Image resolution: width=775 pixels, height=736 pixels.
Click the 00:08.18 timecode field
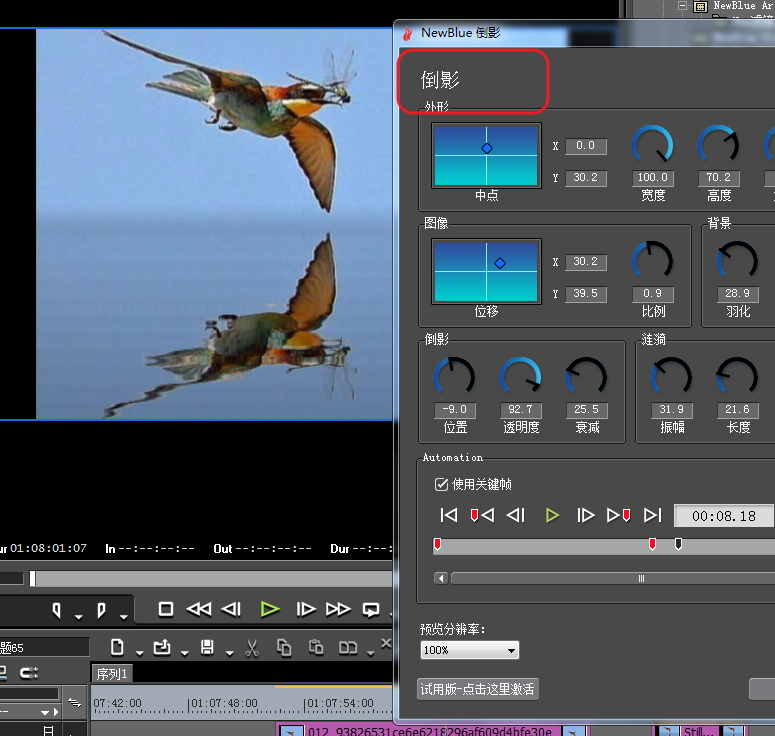pyautogui.click(x=723, y=516)
